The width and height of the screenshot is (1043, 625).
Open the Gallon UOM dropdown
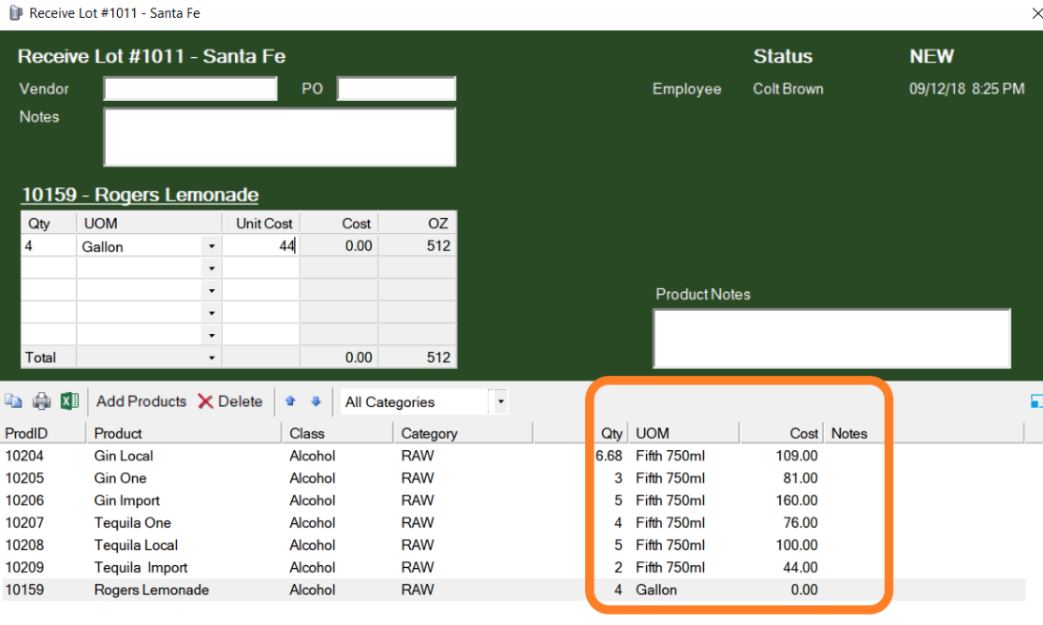tap(212, 247)
